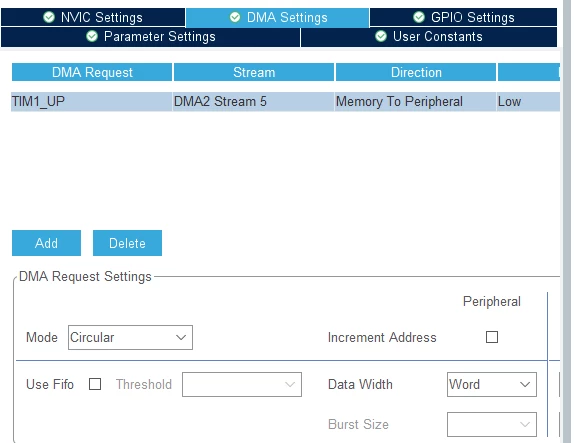Go to the User Constants tab

[x=429, y=37]
